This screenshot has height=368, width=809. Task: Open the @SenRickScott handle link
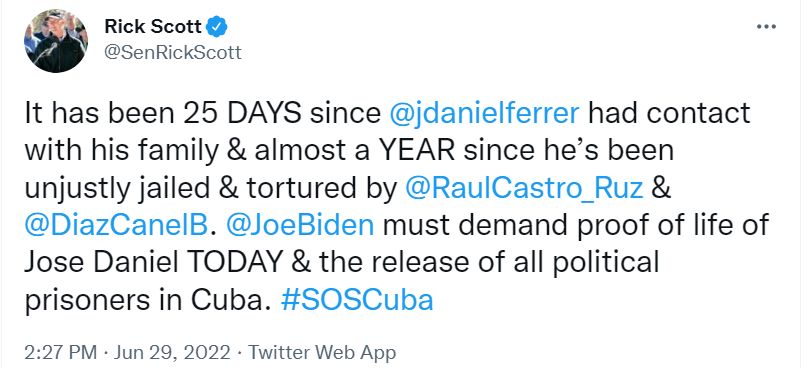[x=173, y=52]
